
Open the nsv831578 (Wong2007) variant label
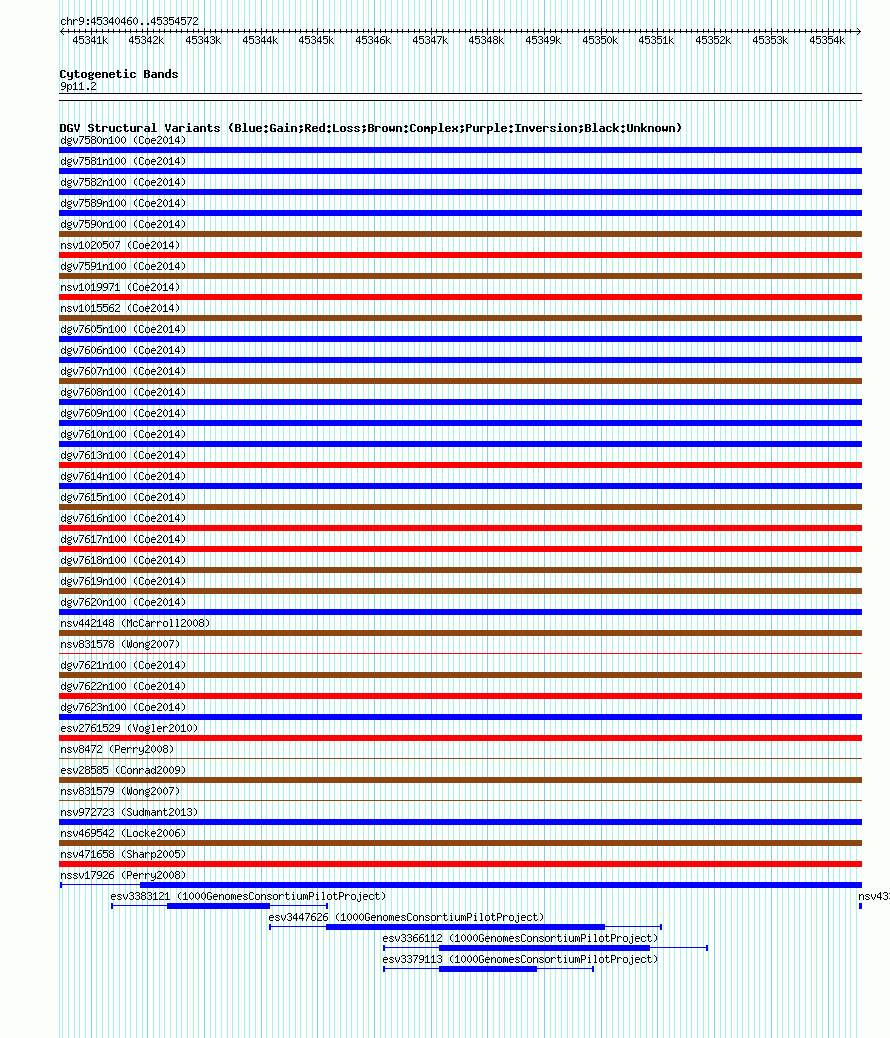tap(120, 644)
